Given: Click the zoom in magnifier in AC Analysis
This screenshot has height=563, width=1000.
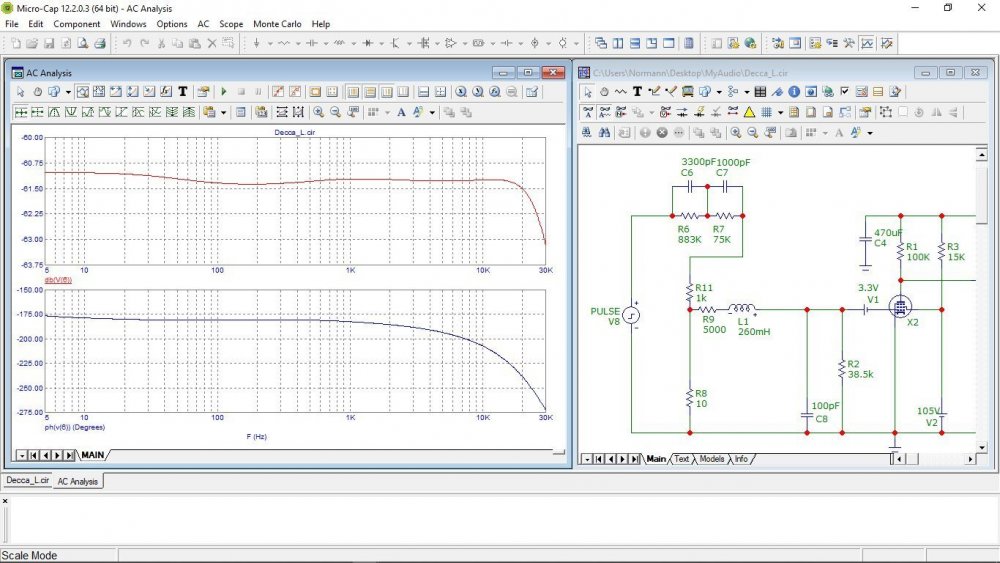Looking at the screenshot, I should pos(319,112).
